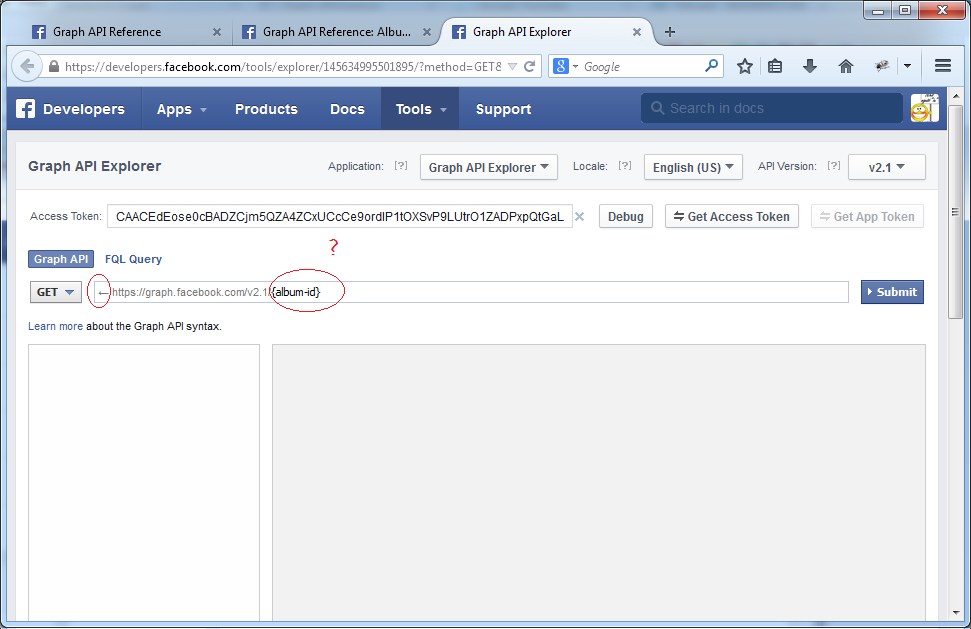This screenshot has height=629, width=971.
Task: Select the Graph API Explorer browser tab
Action: (x=545, y=32)
